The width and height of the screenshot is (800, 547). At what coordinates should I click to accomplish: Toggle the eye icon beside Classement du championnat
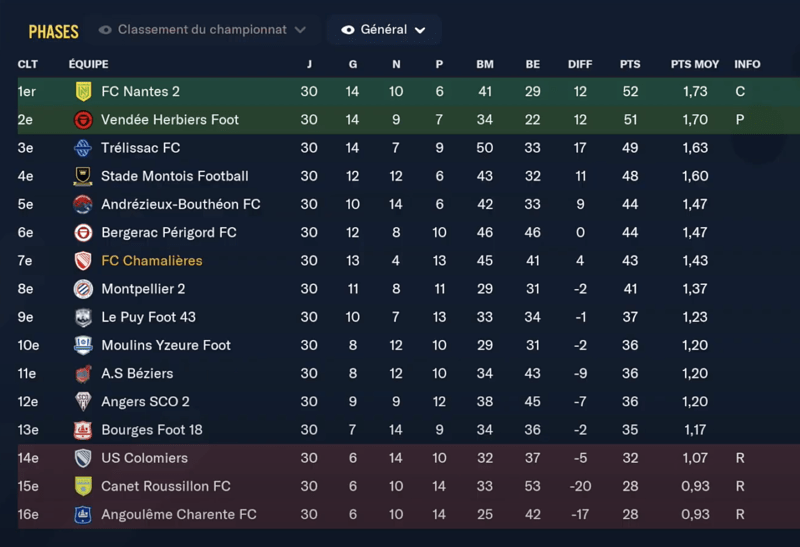(105, 30)
